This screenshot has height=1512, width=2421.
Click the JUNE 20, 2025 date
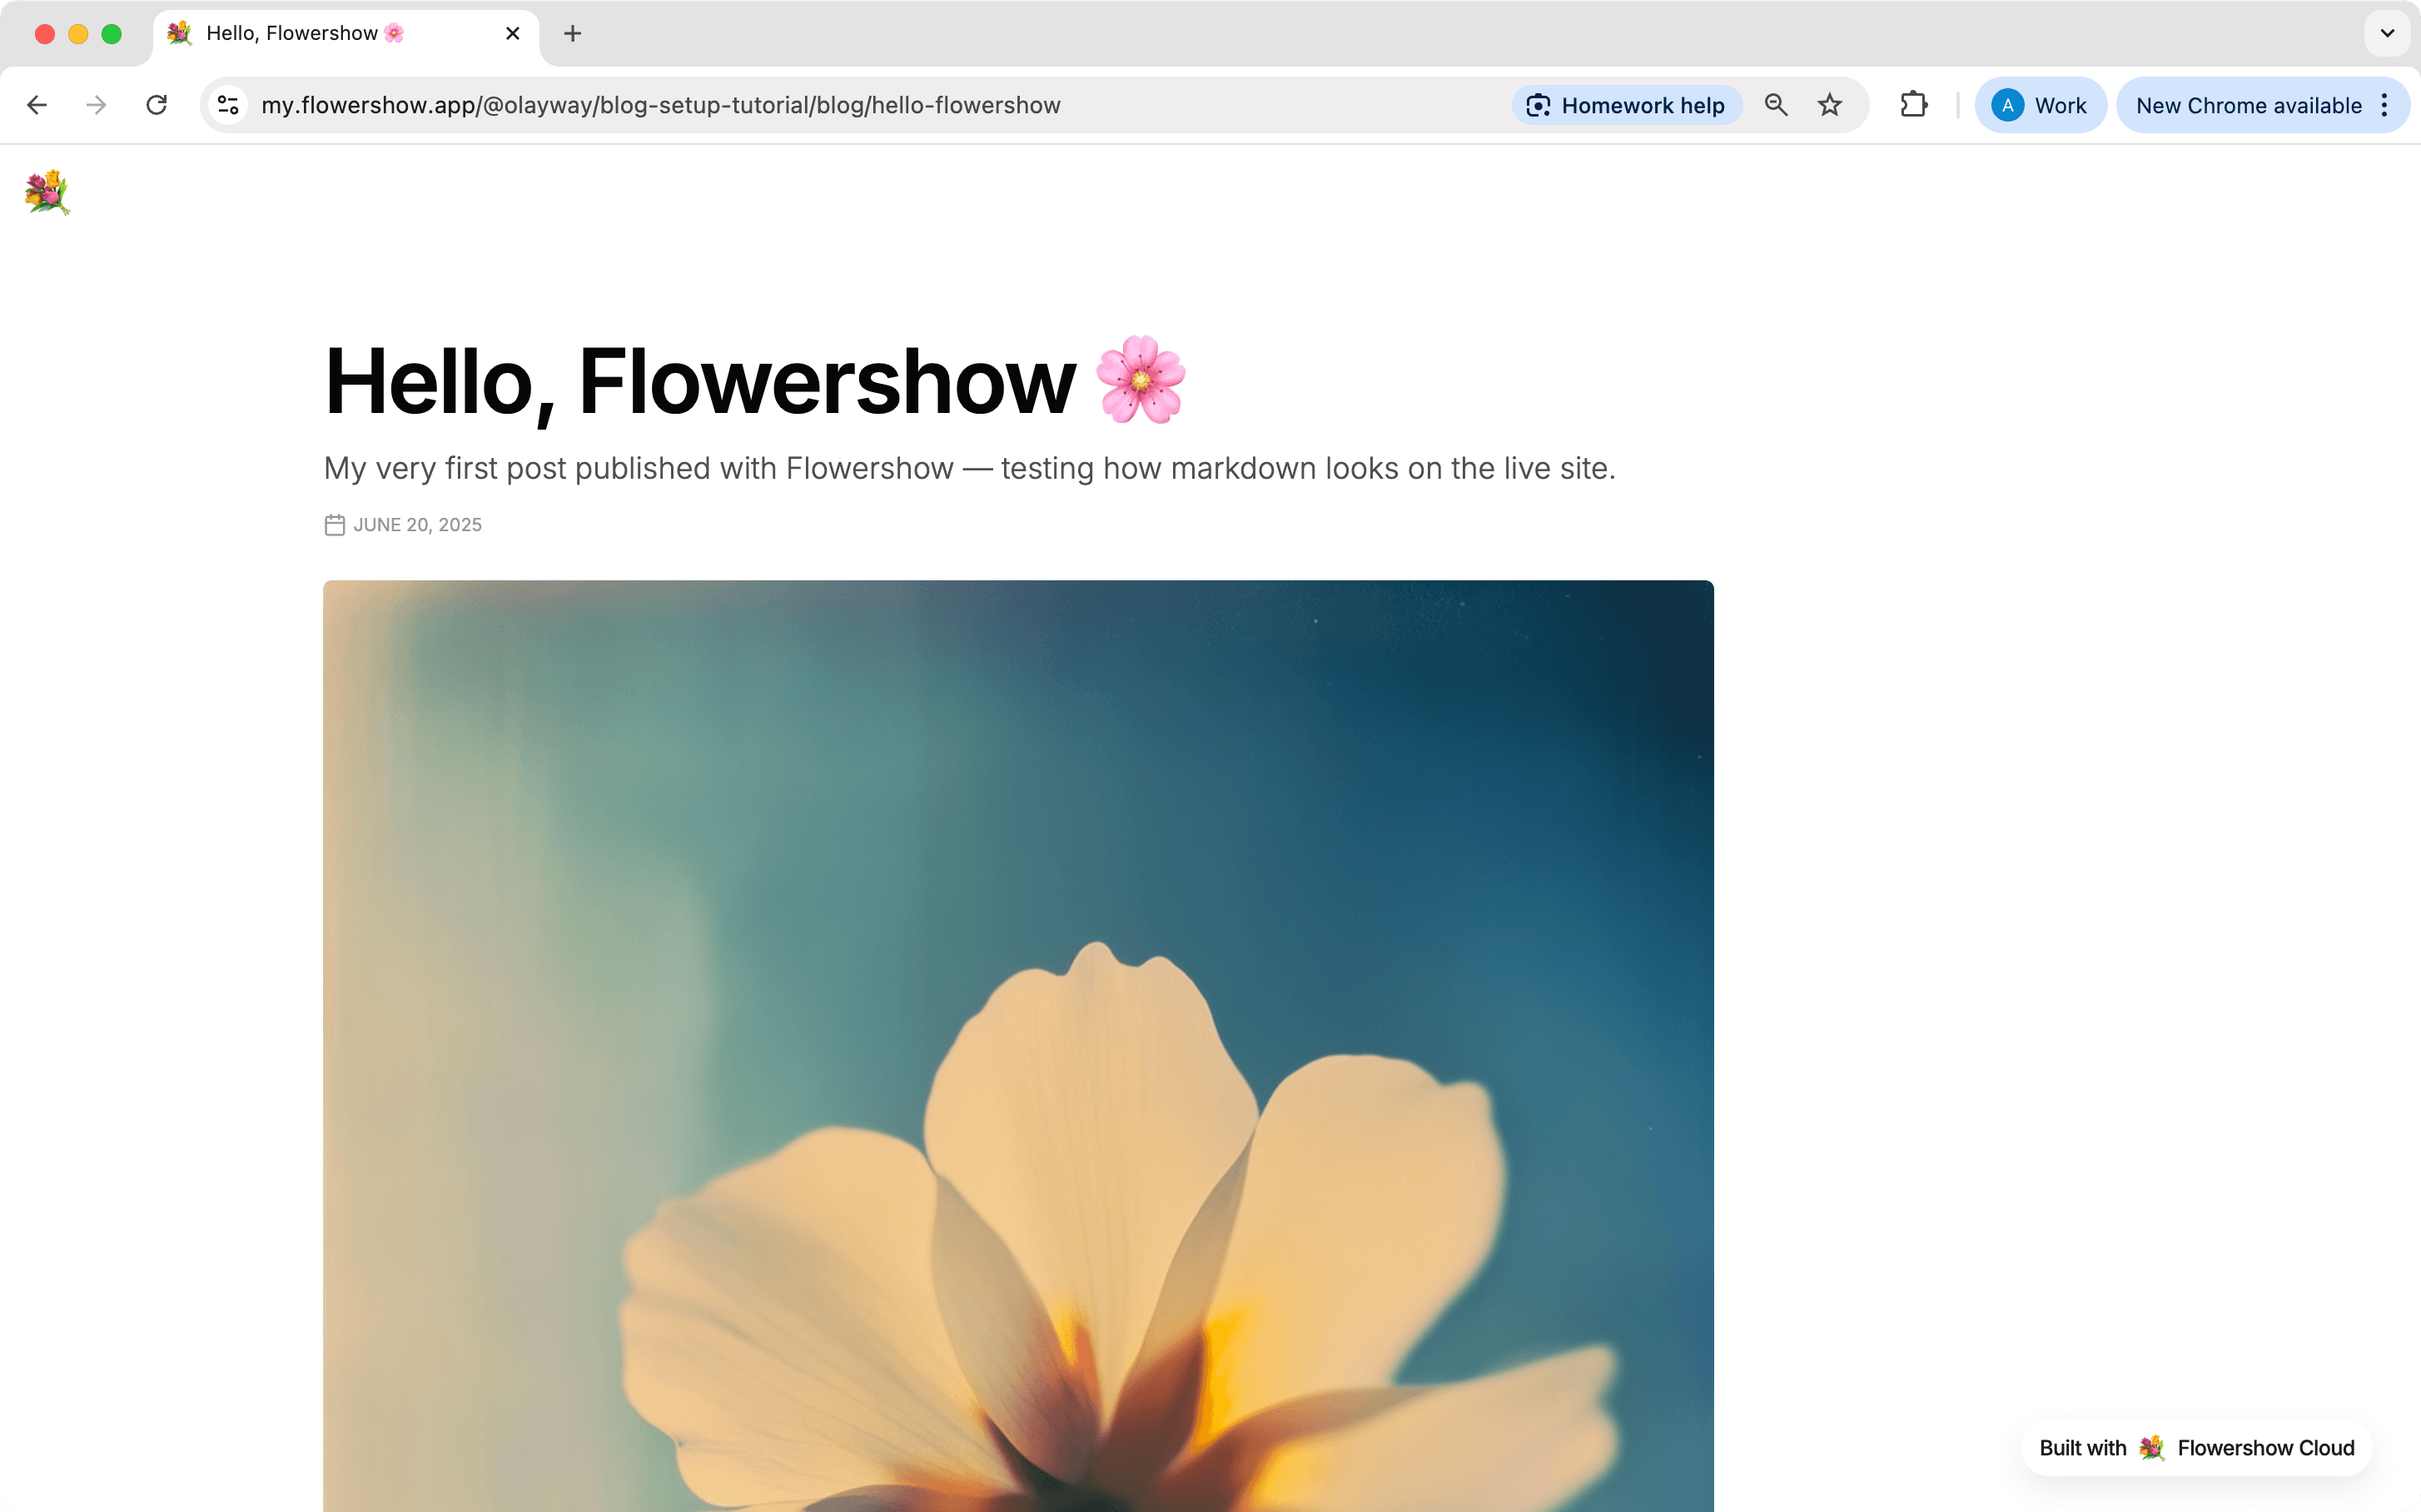(417, 525)
